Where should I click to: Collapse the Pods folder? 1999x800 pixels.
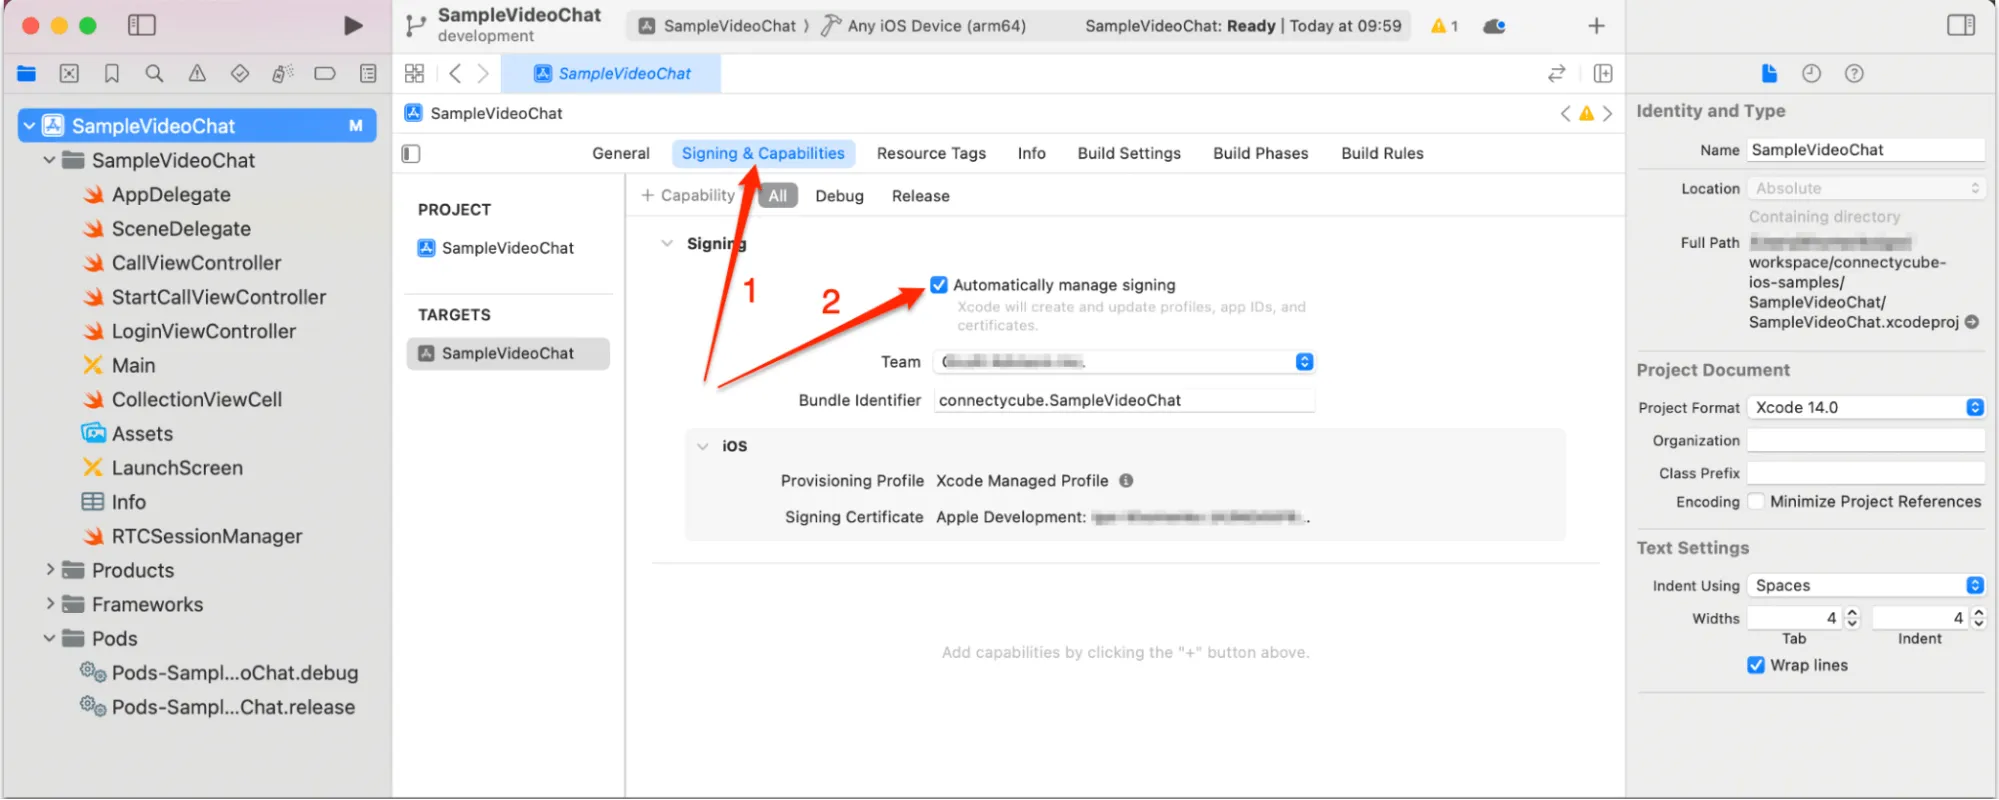(49, 638)
